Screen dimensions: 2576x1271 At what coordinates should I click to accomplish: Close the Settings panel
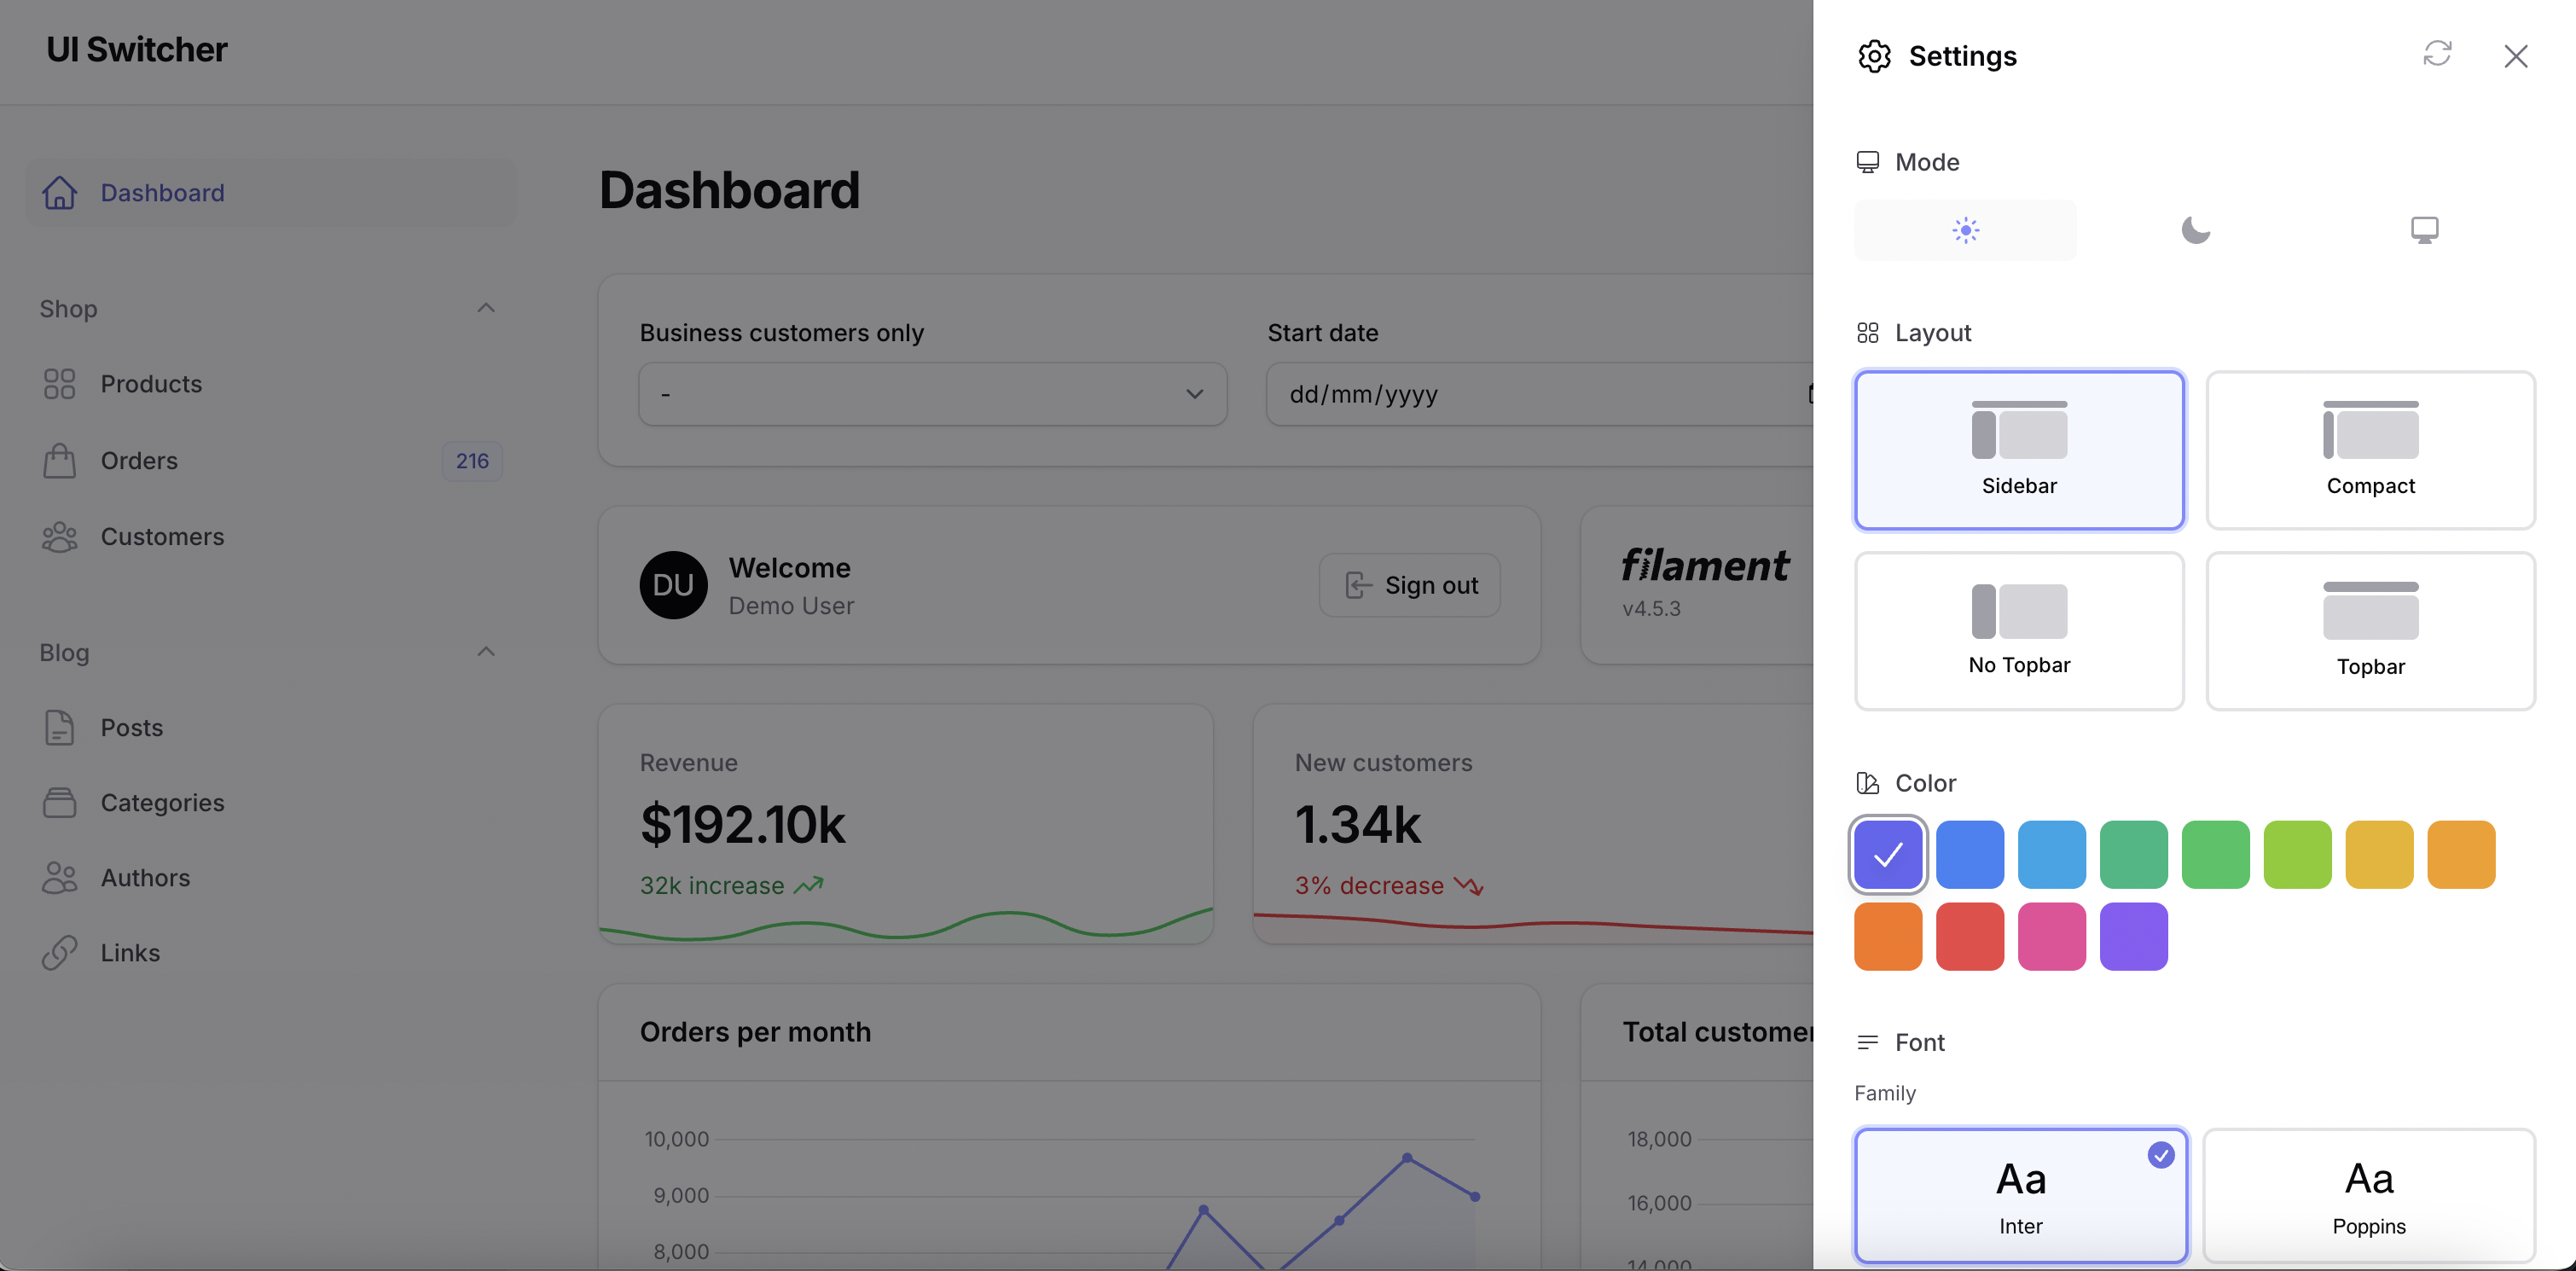[2515, 56]
